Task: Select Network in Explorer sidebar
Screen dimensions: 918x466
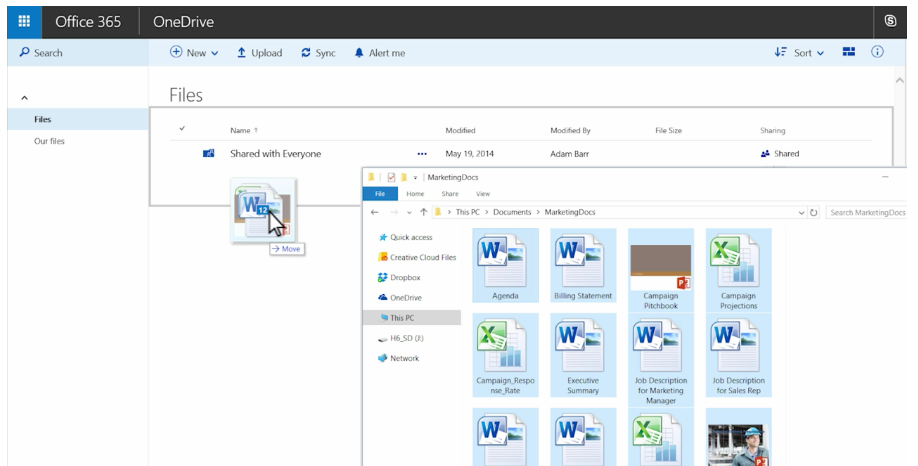Action: coord(399,358)
